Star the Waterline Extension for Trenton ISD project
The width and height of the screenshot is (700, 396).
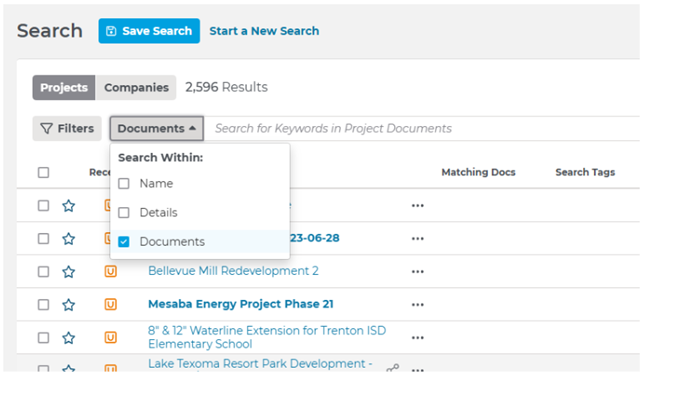pos(68,338)
